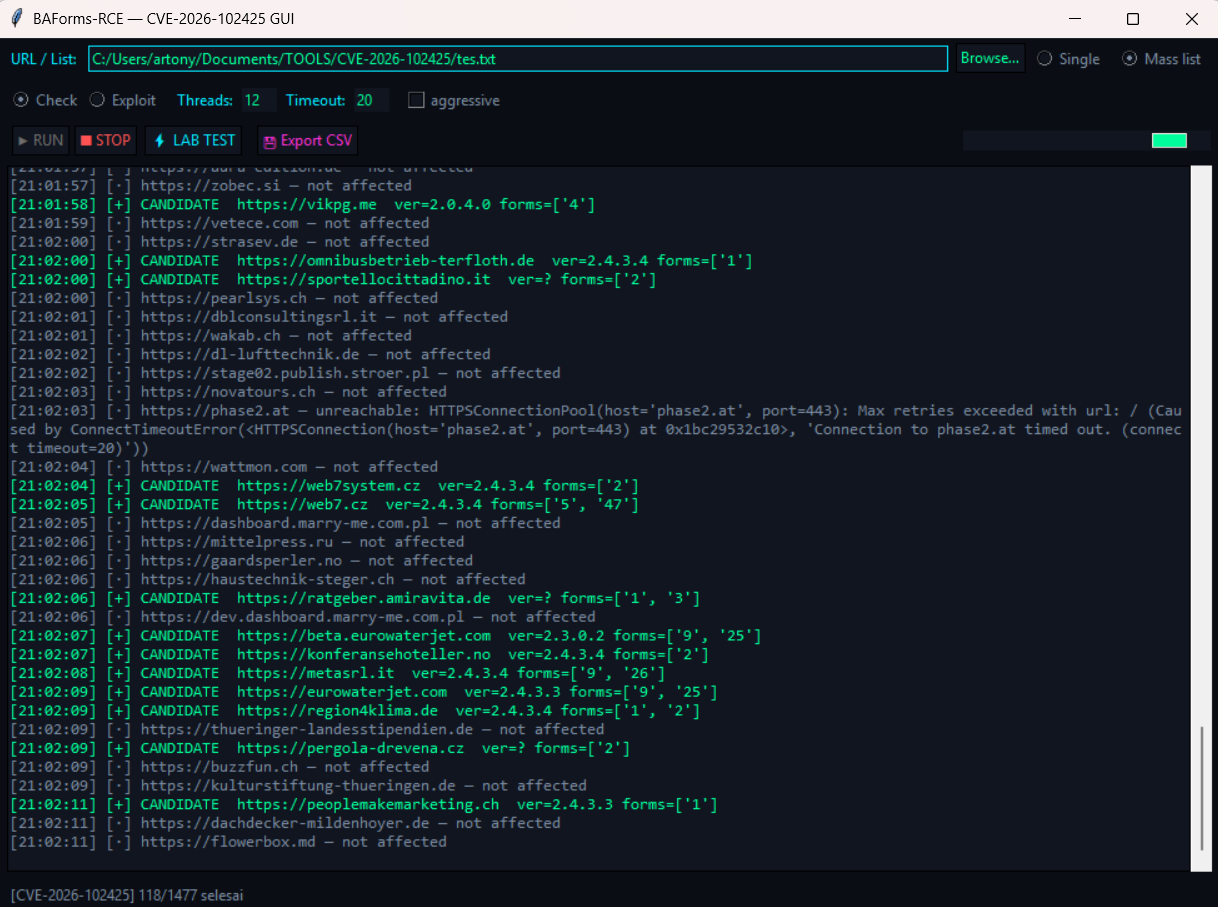The image size is (1218, 907).
Task: Select the Single radio button
Action: pos(1068,59)
